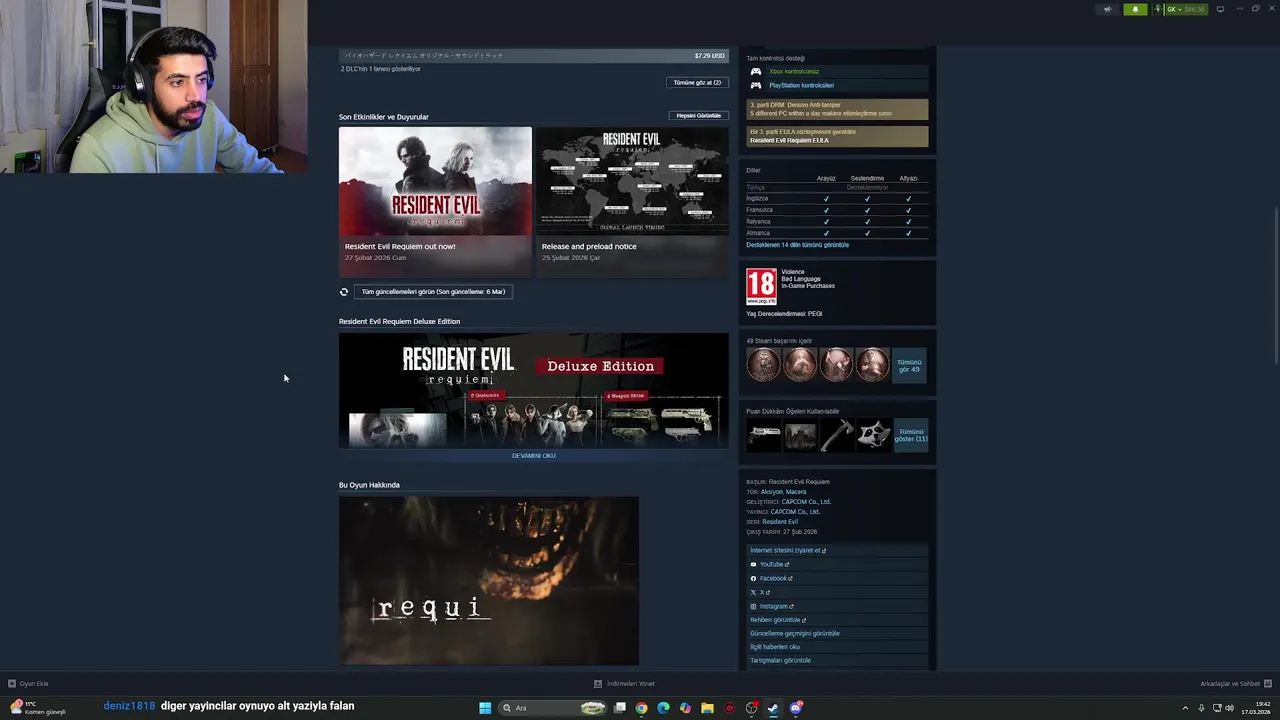Click the Windows taskbar search box
This screenshot has width=1280, height=720.
click(x=552, y=708)
